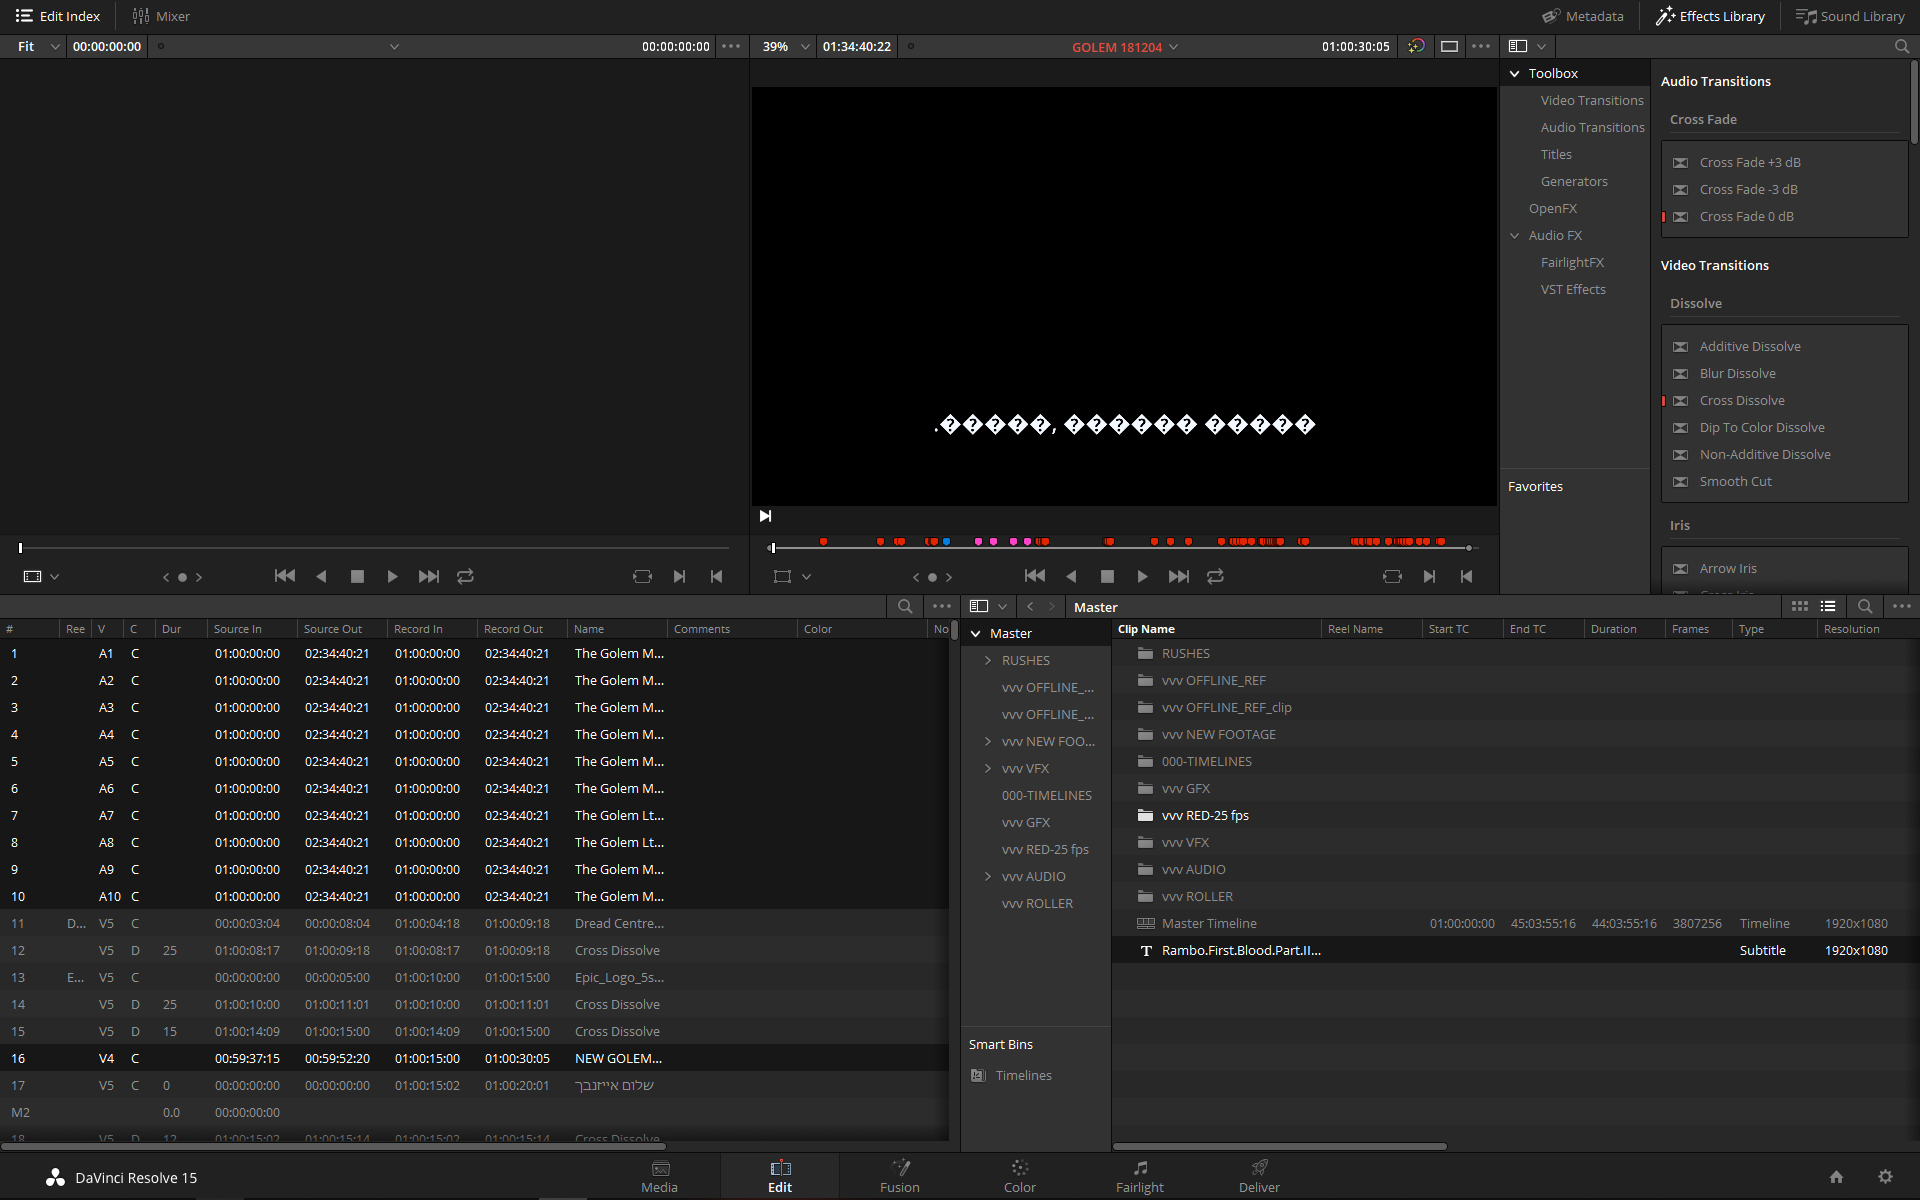Open the source viewer Fit zoom dropdown
Viewport: 1920px width, 1200px height.
tap(39, 46)
